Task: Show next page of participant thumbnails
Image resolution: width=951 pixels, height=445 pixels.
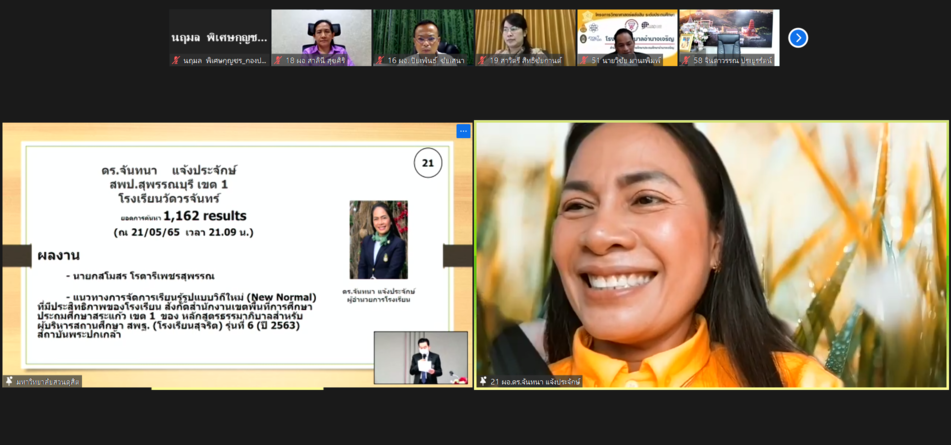Action: 797,38
